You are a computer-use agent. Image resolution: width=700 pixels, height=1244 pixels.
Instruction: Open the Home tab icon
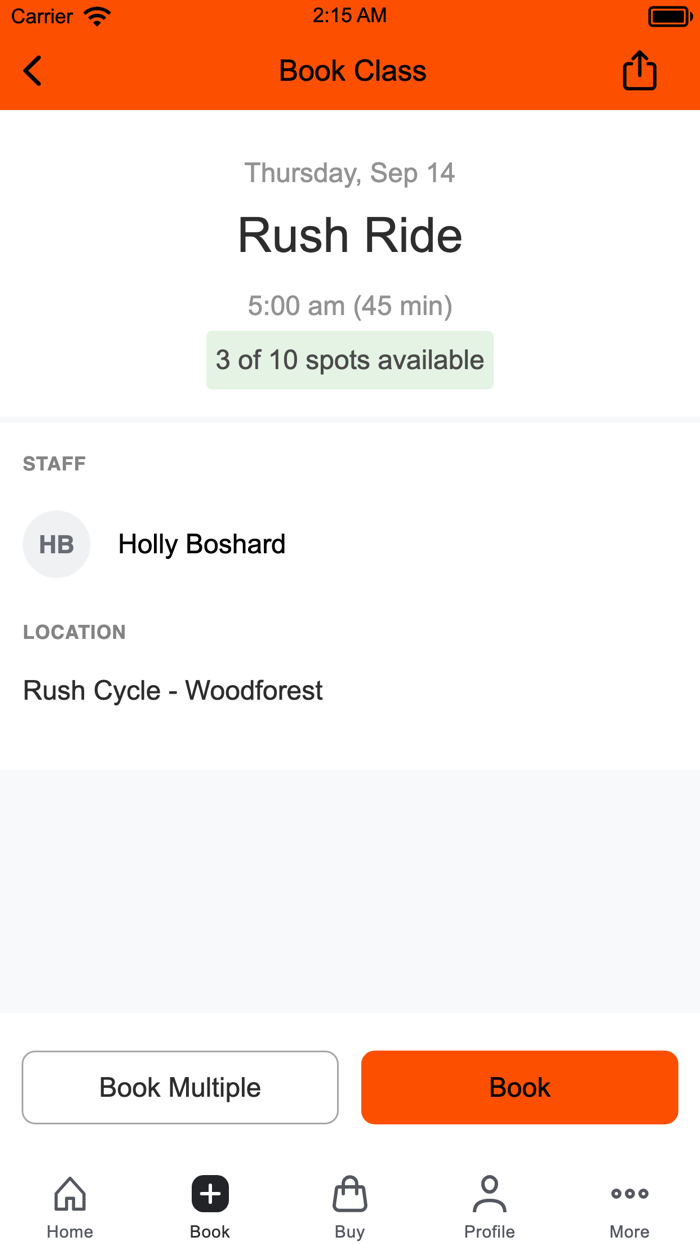coord(69,1192)
